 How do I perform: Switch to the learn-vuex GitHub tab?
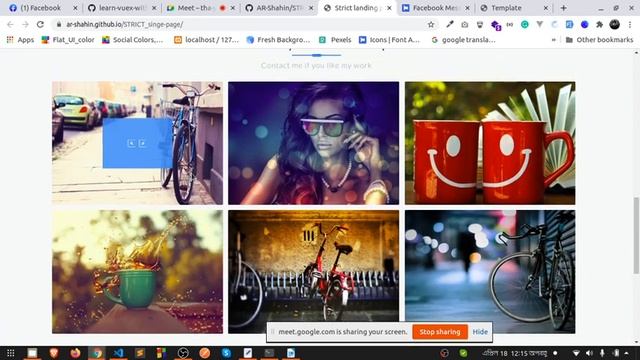[x=122, y=8]
